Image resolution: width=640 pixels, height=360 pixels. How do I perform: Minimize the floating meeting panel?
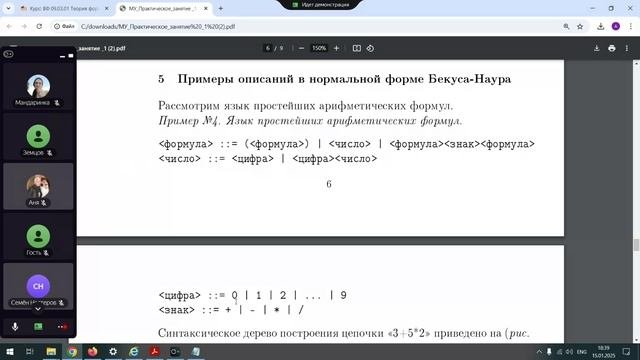coord(62,56)
